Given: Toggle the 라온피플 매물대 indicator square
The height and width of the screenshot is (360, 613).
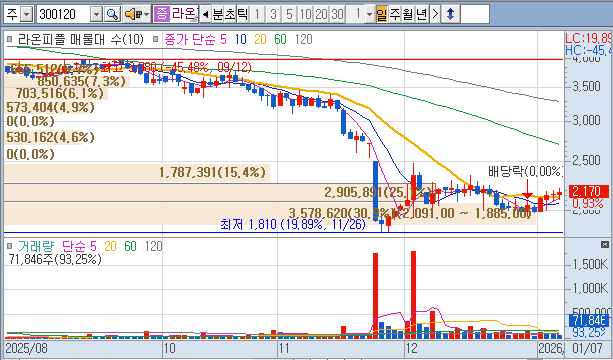Looking at the screenshot, I should click(x=10, y=39).
